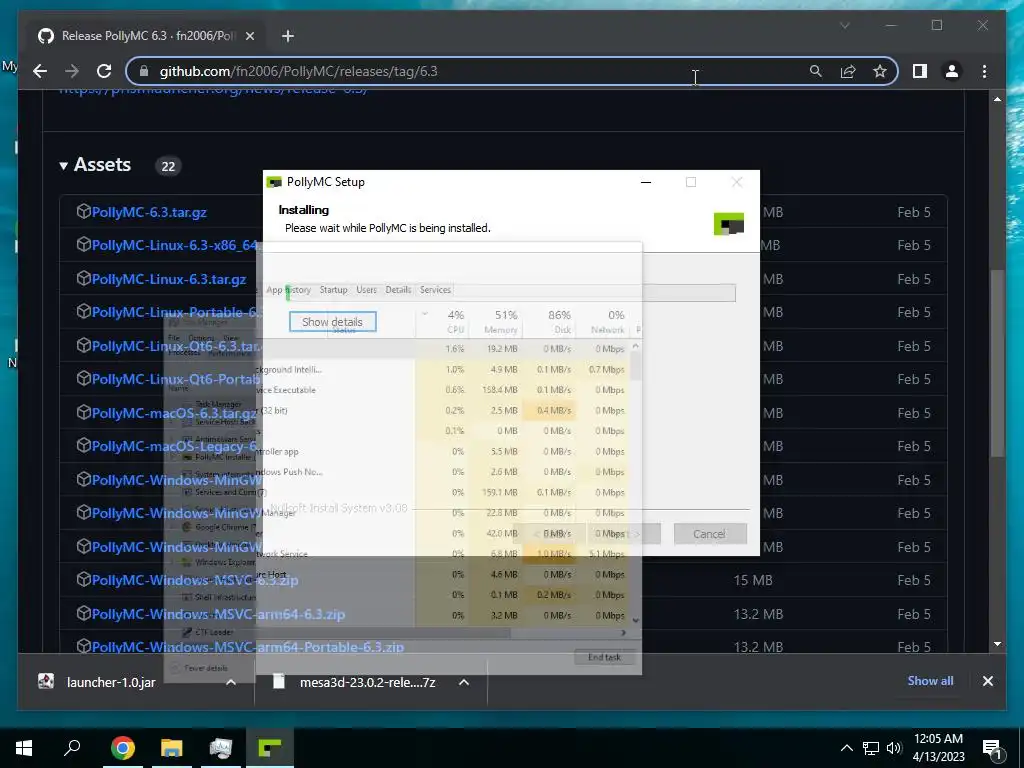Open the PollyMC-Linux-6.3.tar.gz link

(168, 280)
